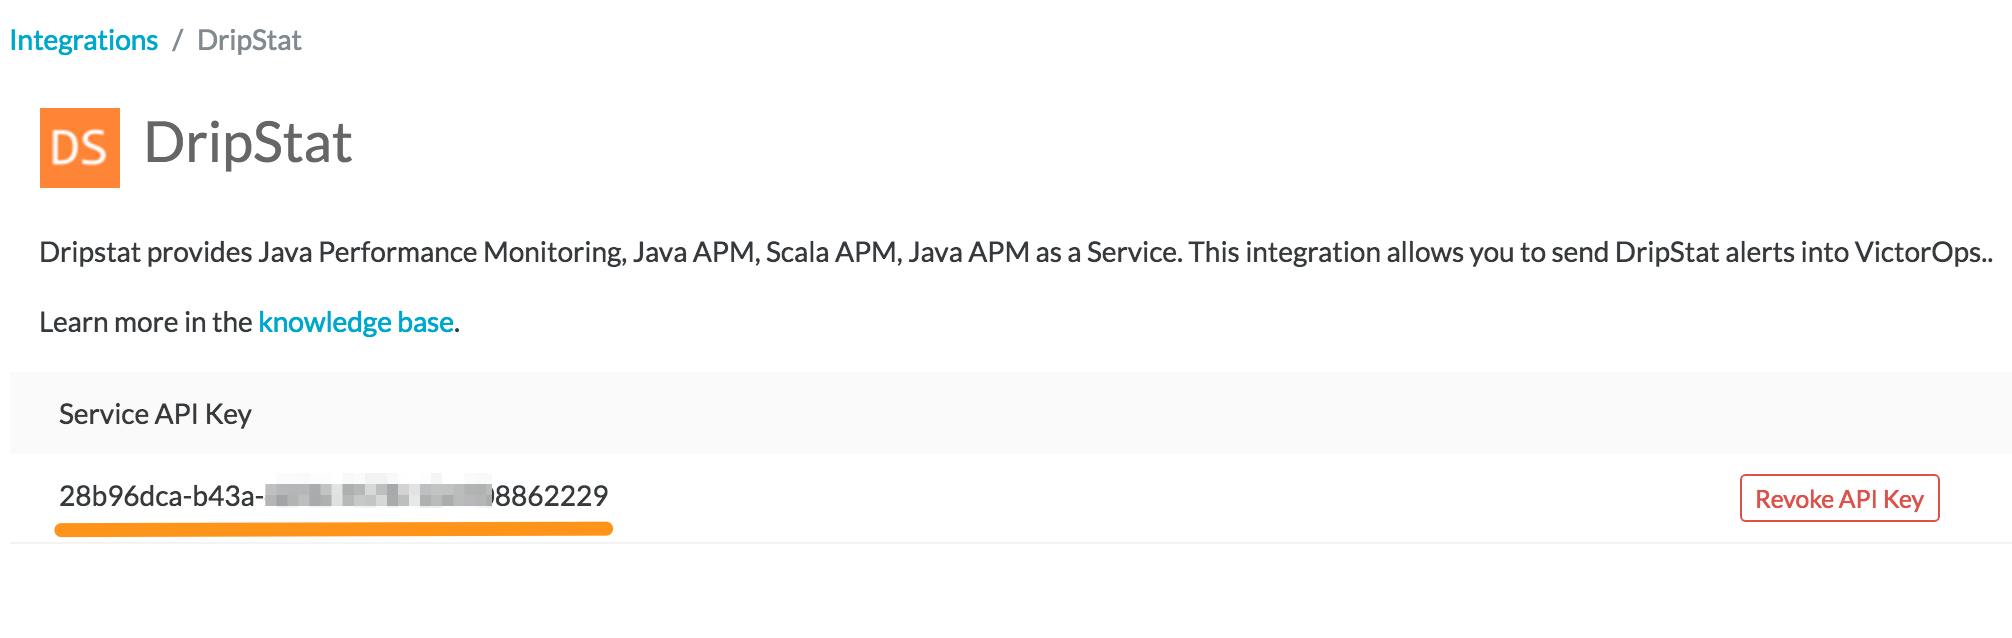Click the orange DripStat badge next to heading
This screenshot has width=2012, height=638.
coord(81,147)
